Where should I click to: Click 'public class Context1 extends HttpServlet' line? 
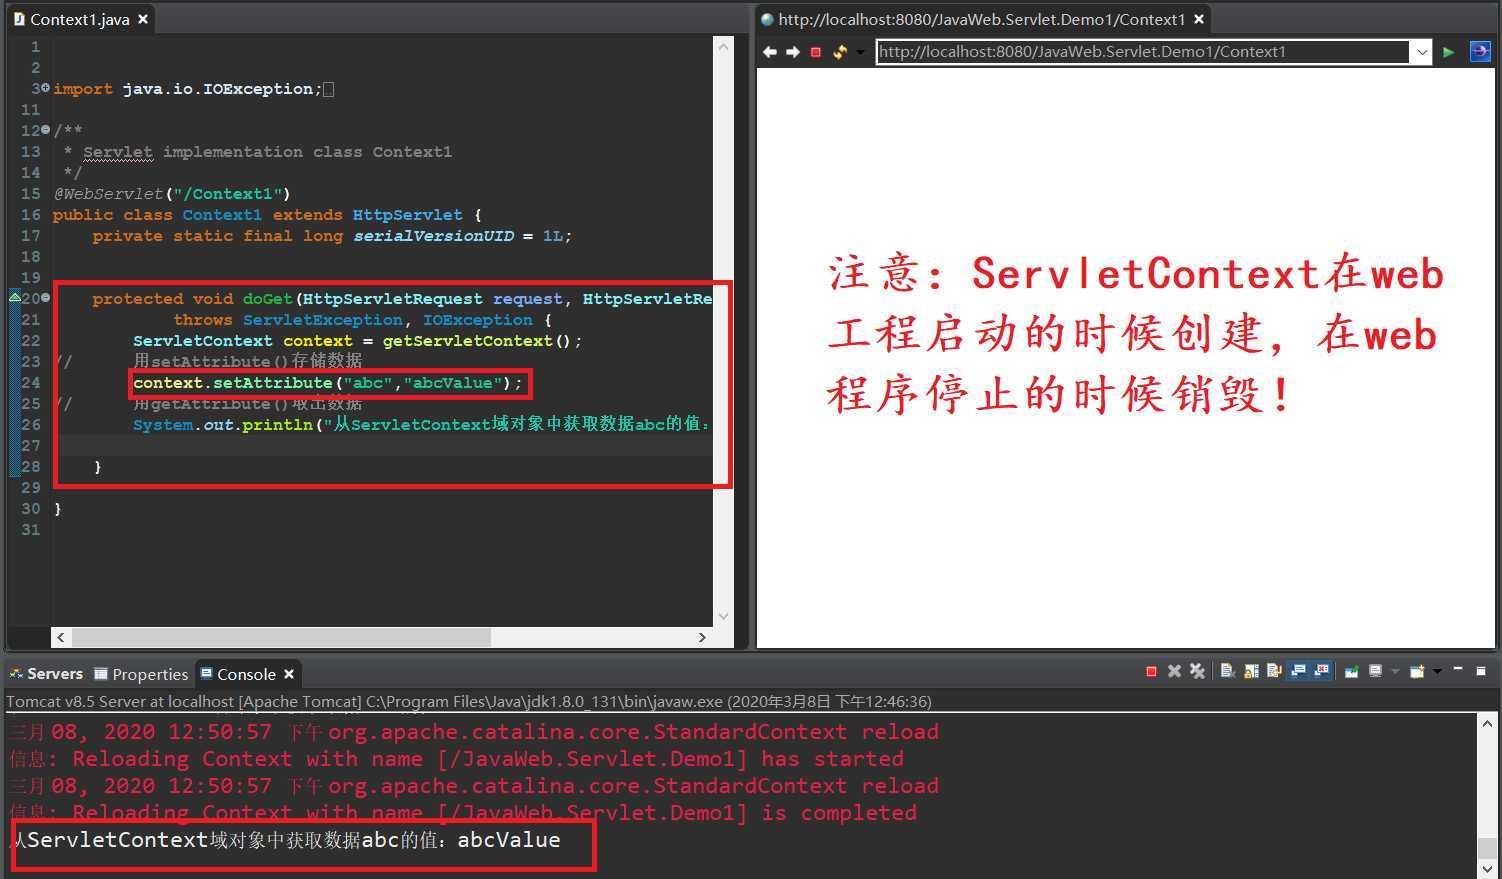[x=267, y=215]
